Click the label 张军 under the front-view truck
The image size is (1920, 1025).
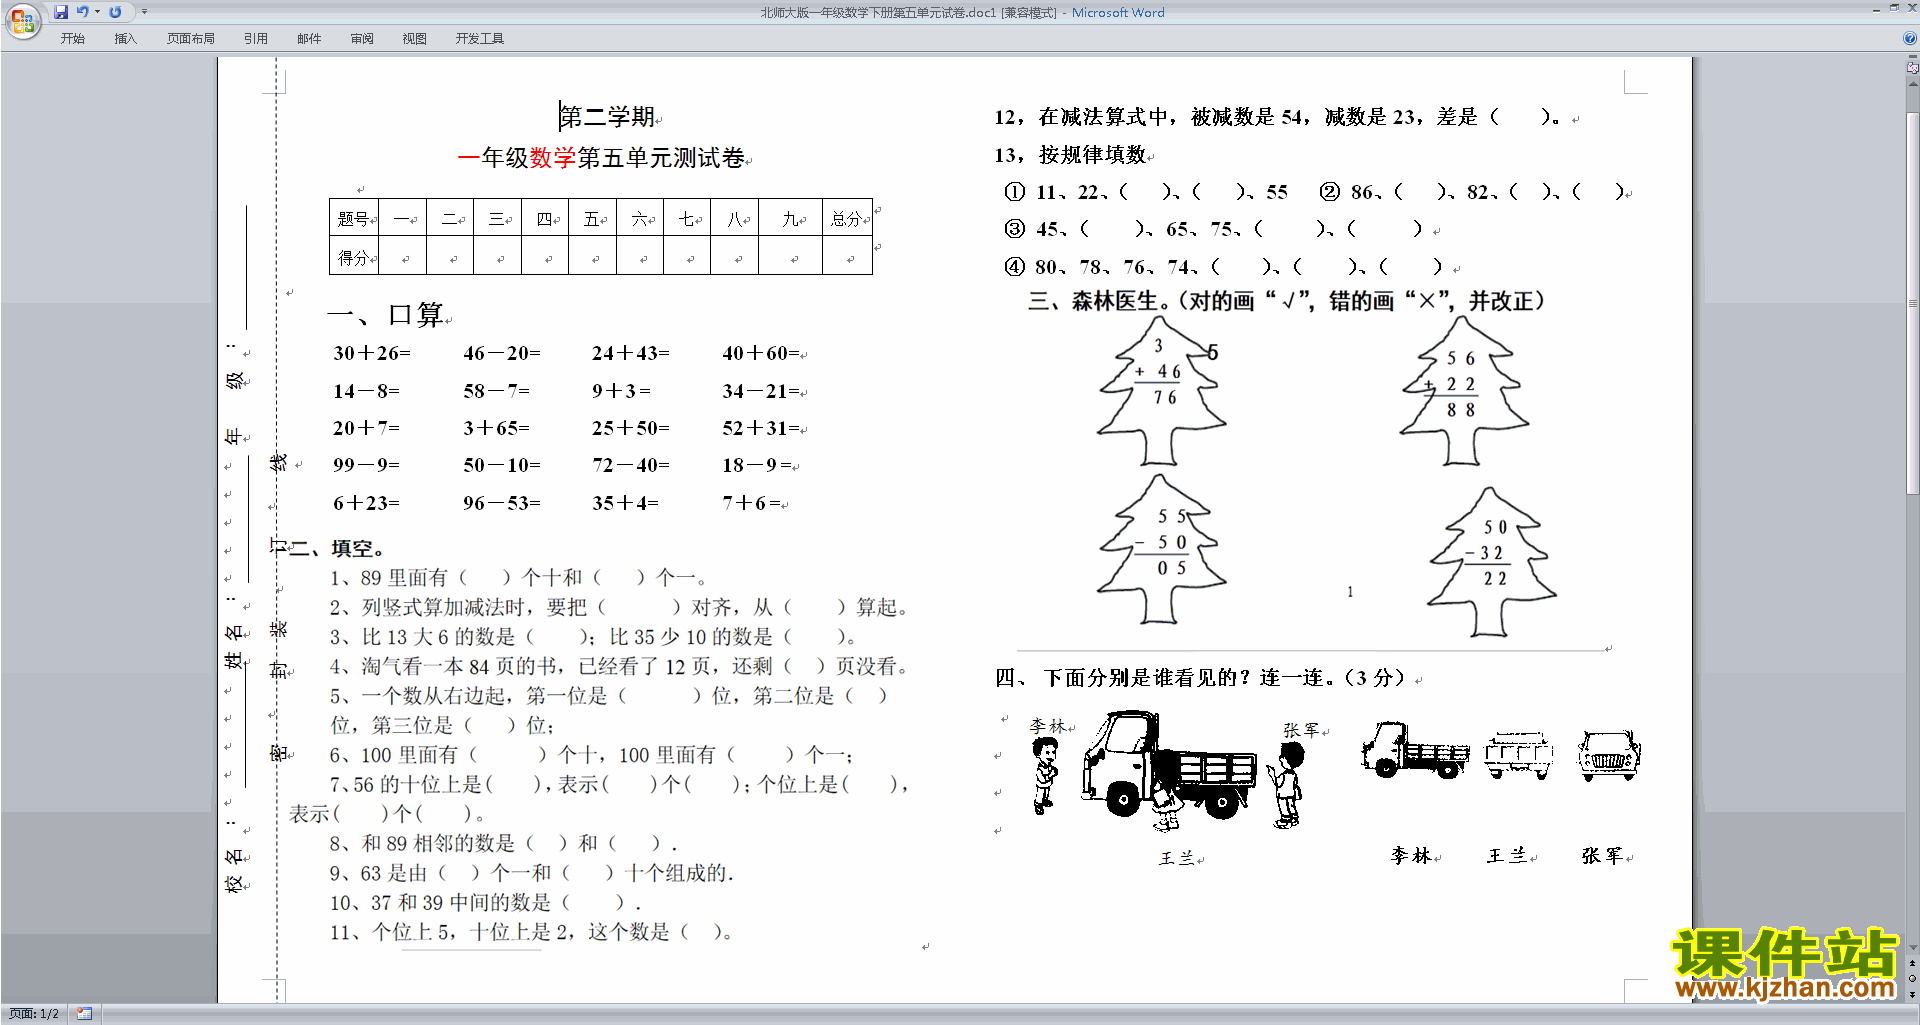click(1602, 856)
